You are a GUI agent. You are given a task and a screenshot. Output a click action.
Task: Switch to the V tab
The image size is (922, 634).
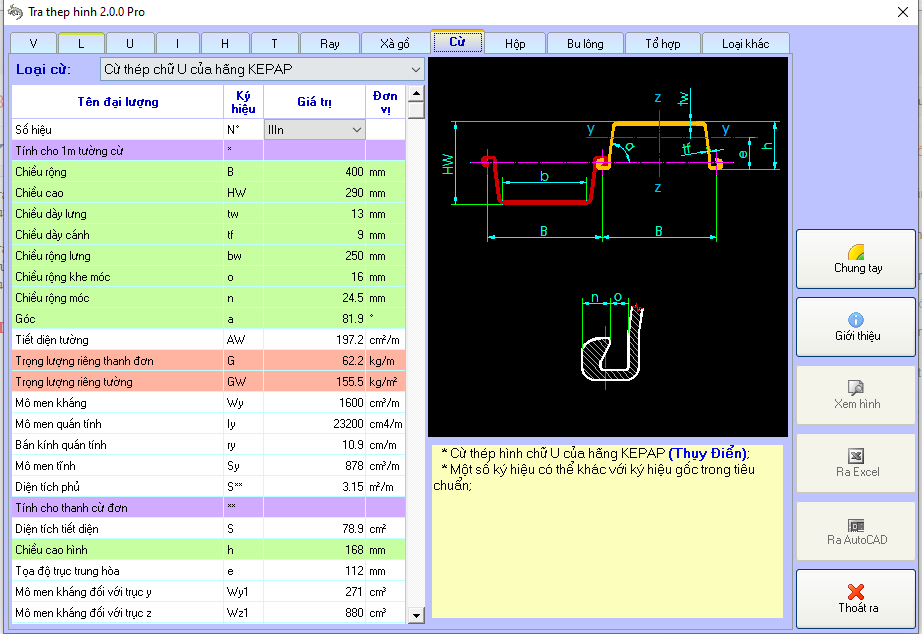point(34,44)
